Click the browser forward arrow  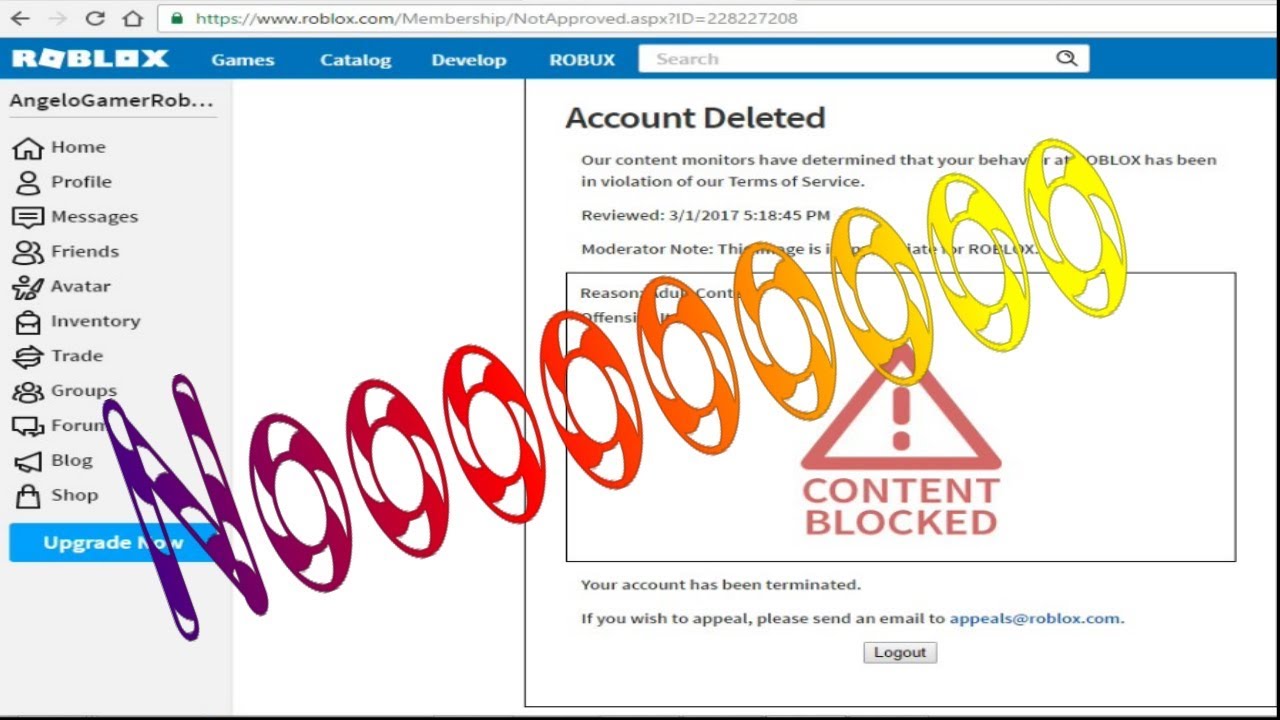(x=57, y=18)
